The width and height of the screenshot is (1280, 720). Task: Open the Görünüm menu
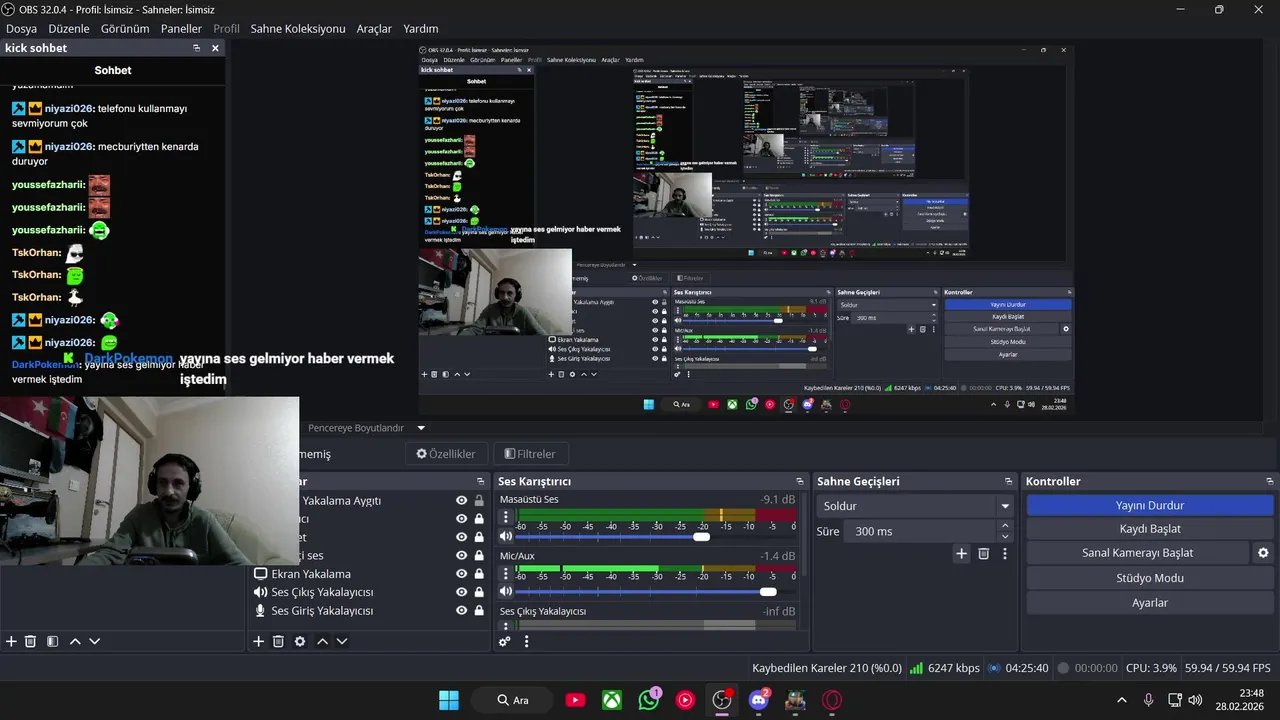125,29
